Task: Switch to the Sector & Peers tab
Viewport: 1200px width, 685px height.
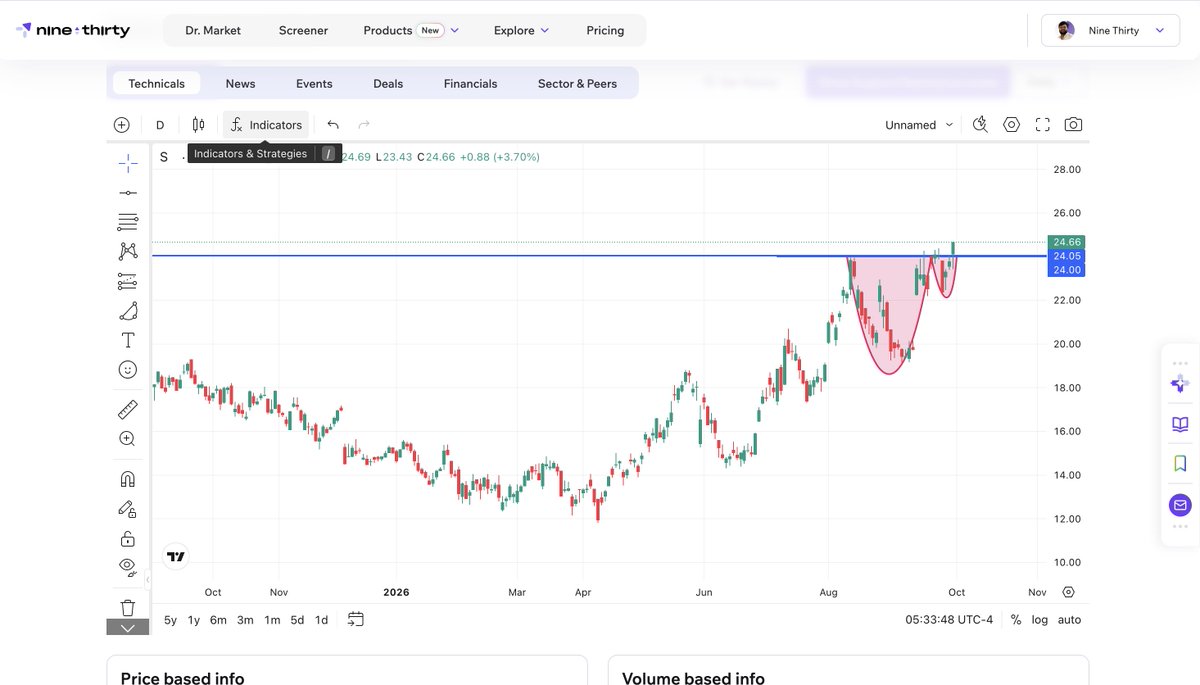Action: pos(577,83)
